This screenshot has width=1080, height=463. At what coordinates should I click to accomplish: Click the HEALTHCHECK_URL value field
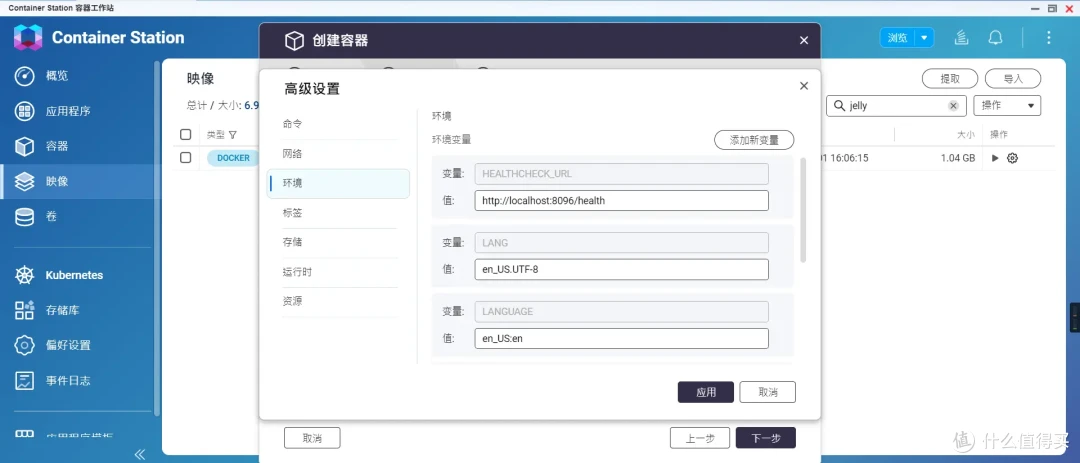[621, 200]
